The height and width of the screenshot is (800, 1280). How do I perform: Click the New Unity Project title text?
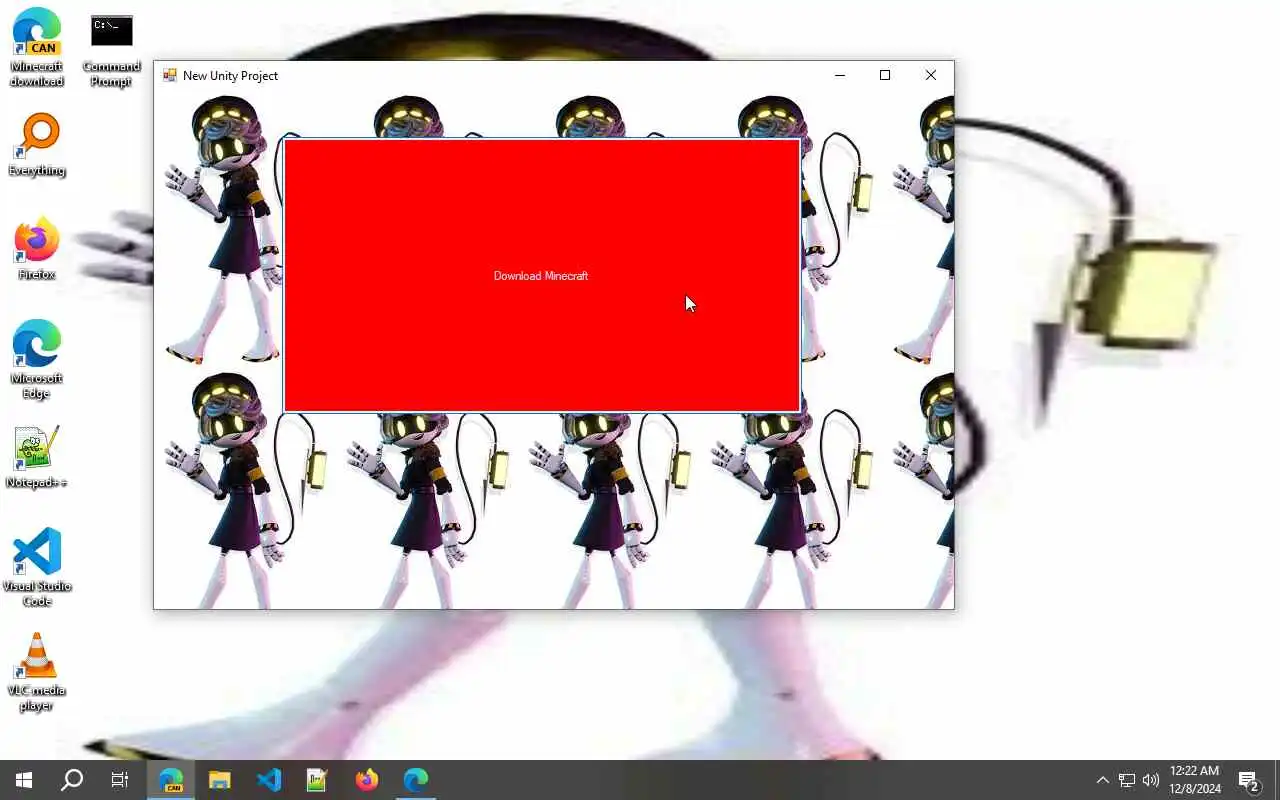[x=231, y=76]
